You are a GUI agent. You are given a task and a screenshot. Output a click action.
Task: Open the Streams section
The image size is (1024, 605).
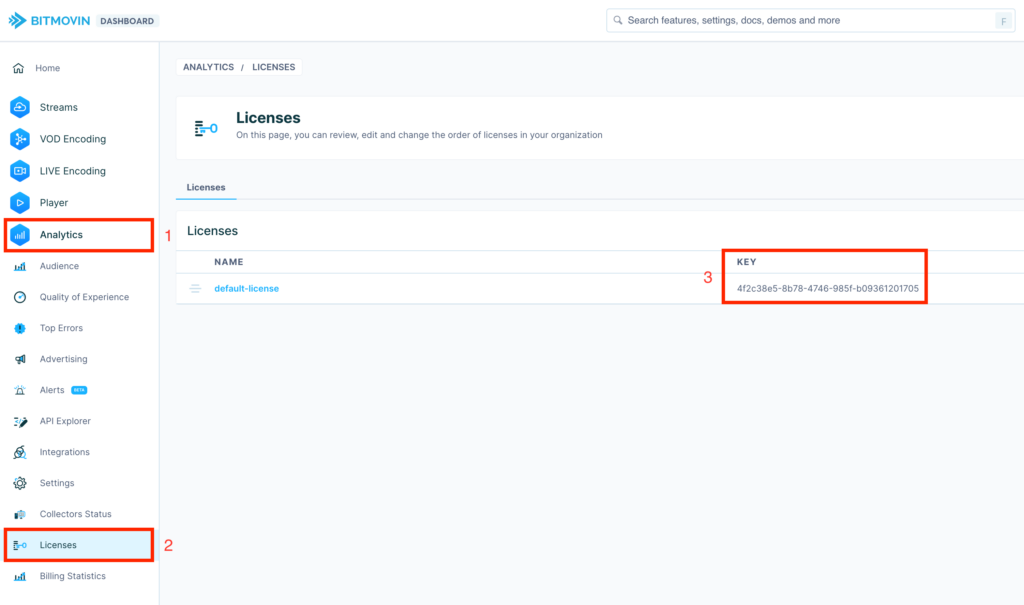[59, 107]
